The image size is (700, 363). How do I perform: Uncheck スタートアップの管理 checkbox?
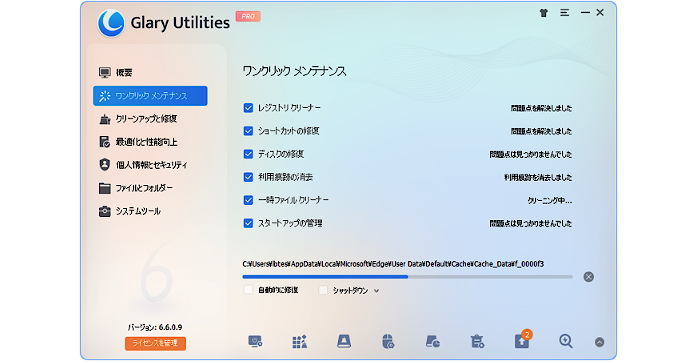click(248, 223)
